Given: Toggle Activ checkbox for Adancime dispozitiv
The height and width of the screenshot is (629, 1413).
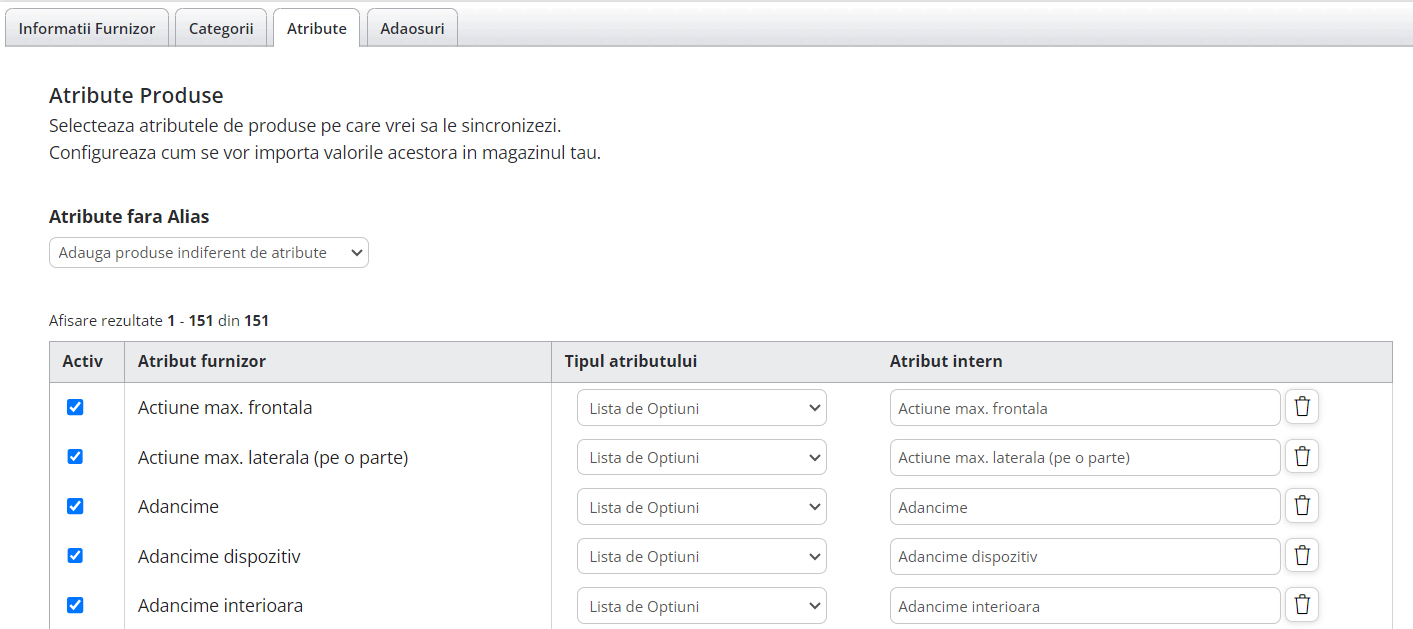Looking at the screenshot, I should pos(75,556).
